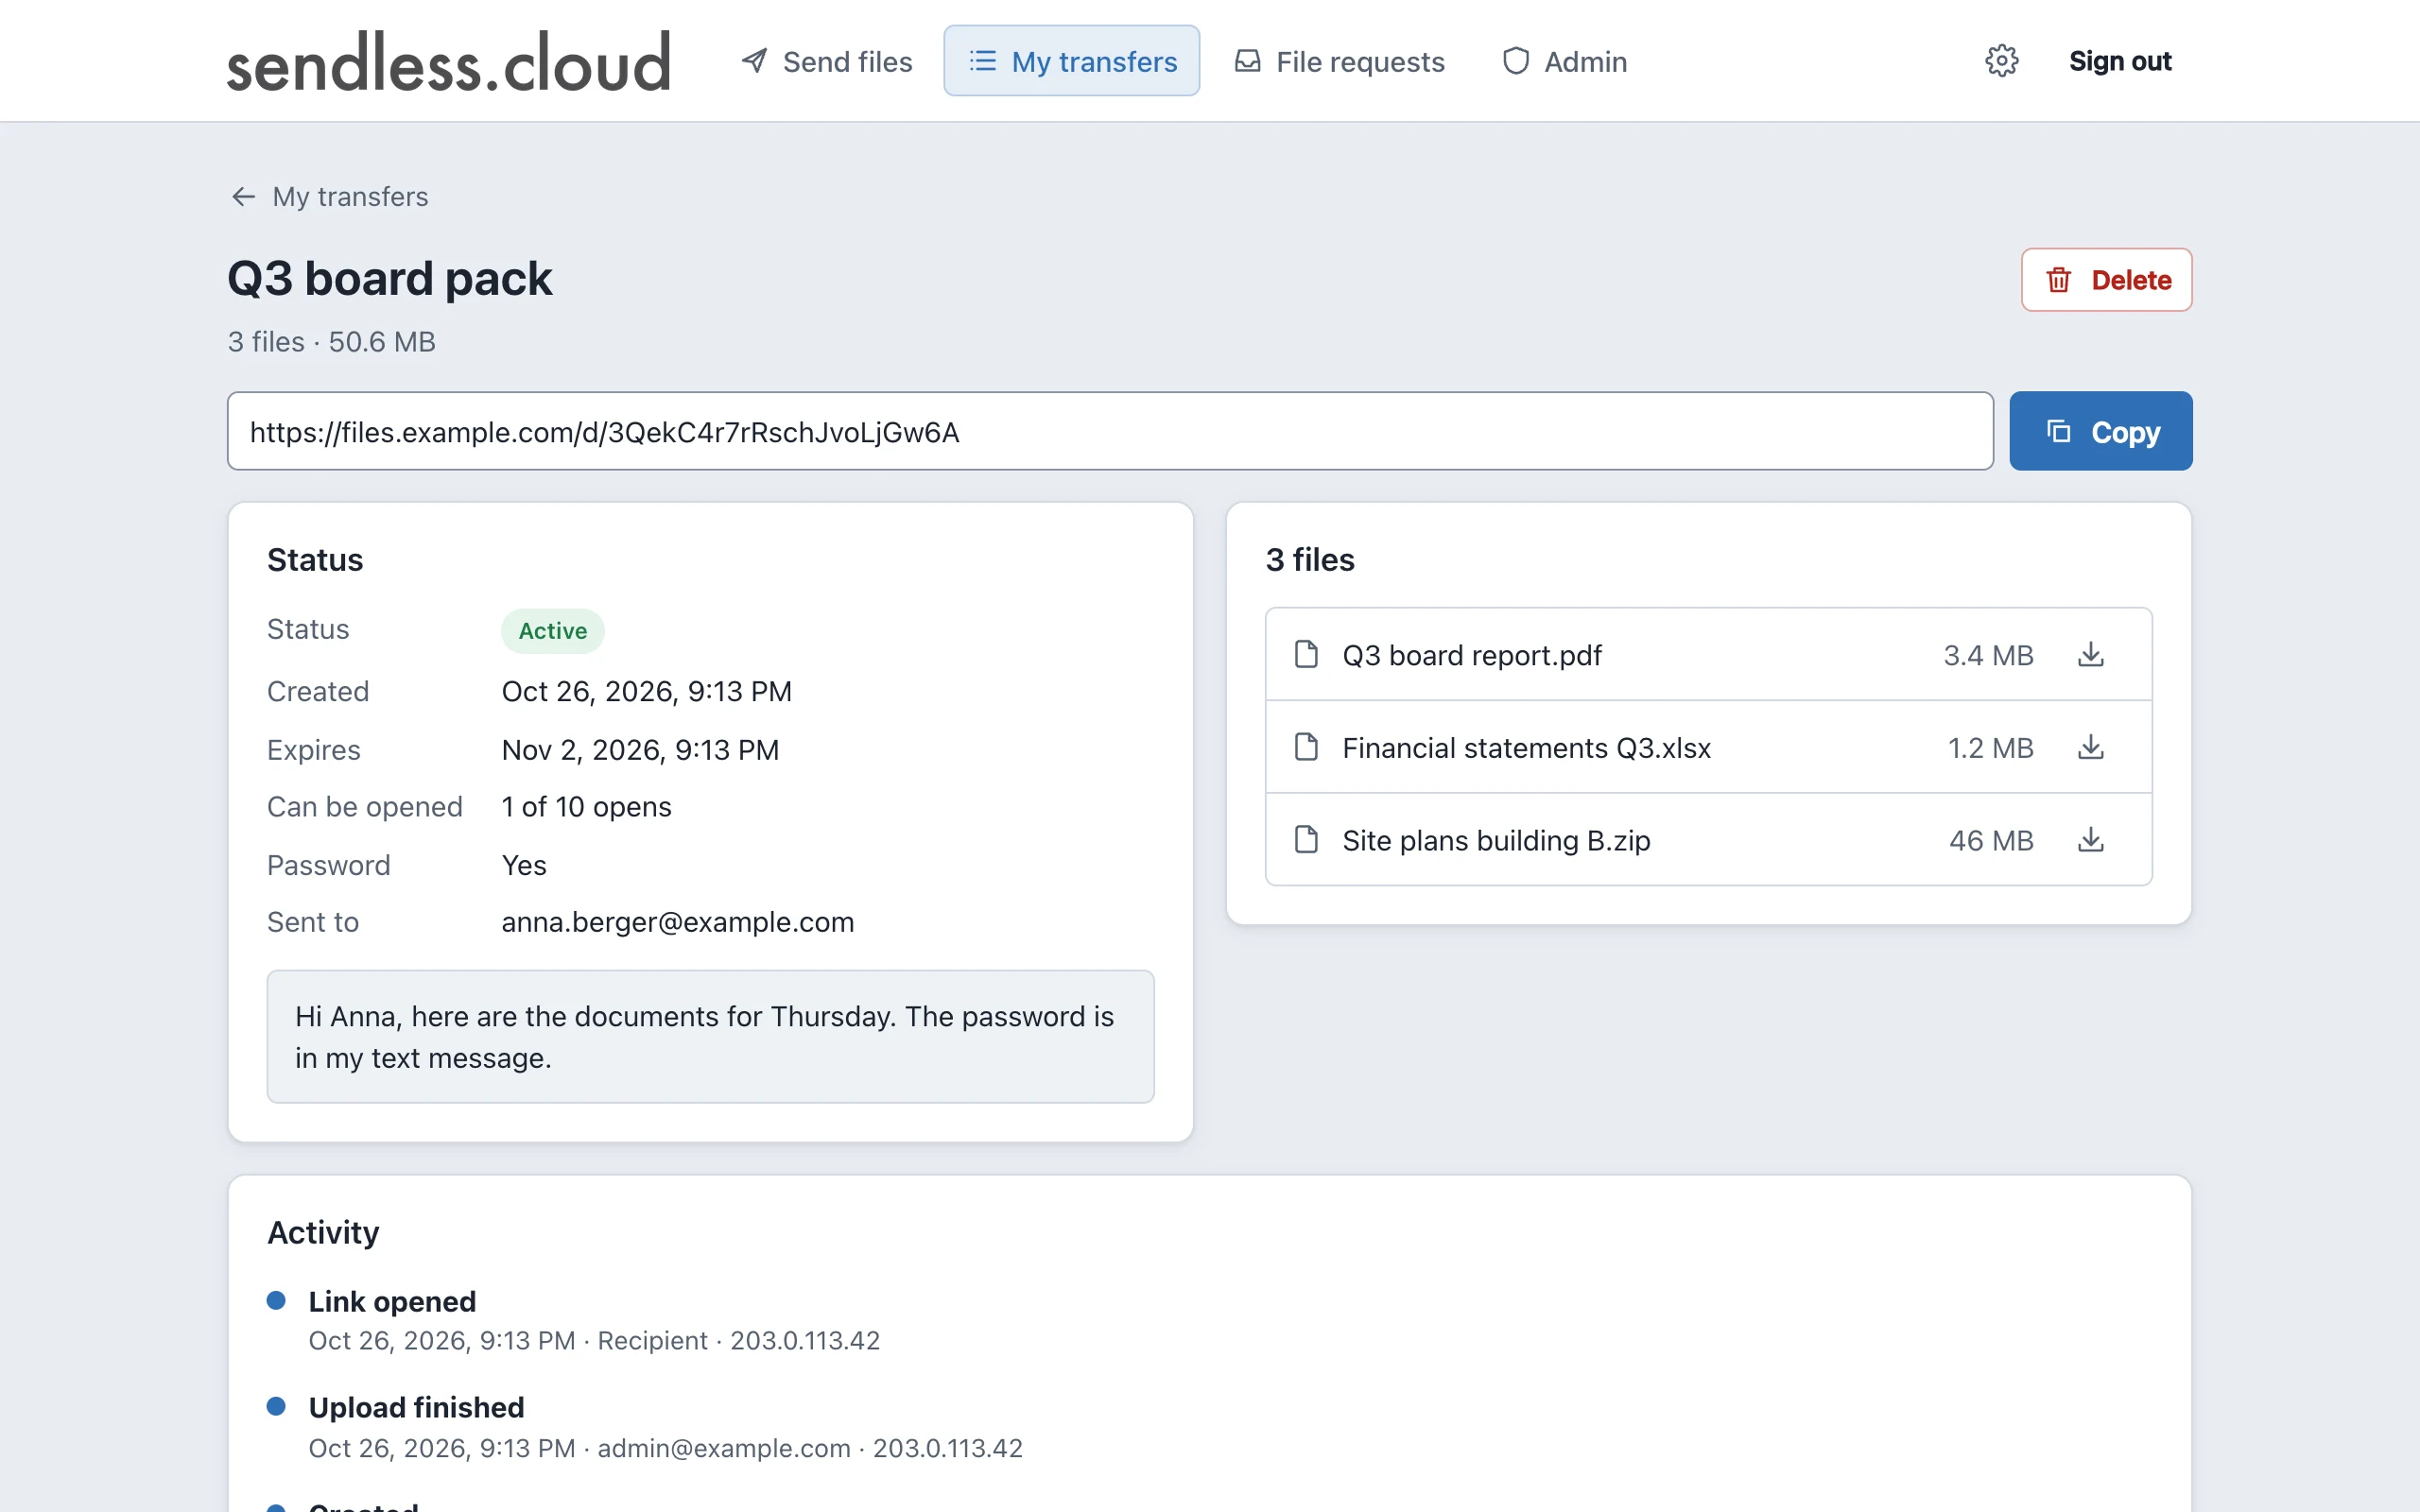Viewport: 2420px width, 1512px height.
Task: Click the file icon for Financial statements Q3.xlsx
Action: coord(1306,748)
